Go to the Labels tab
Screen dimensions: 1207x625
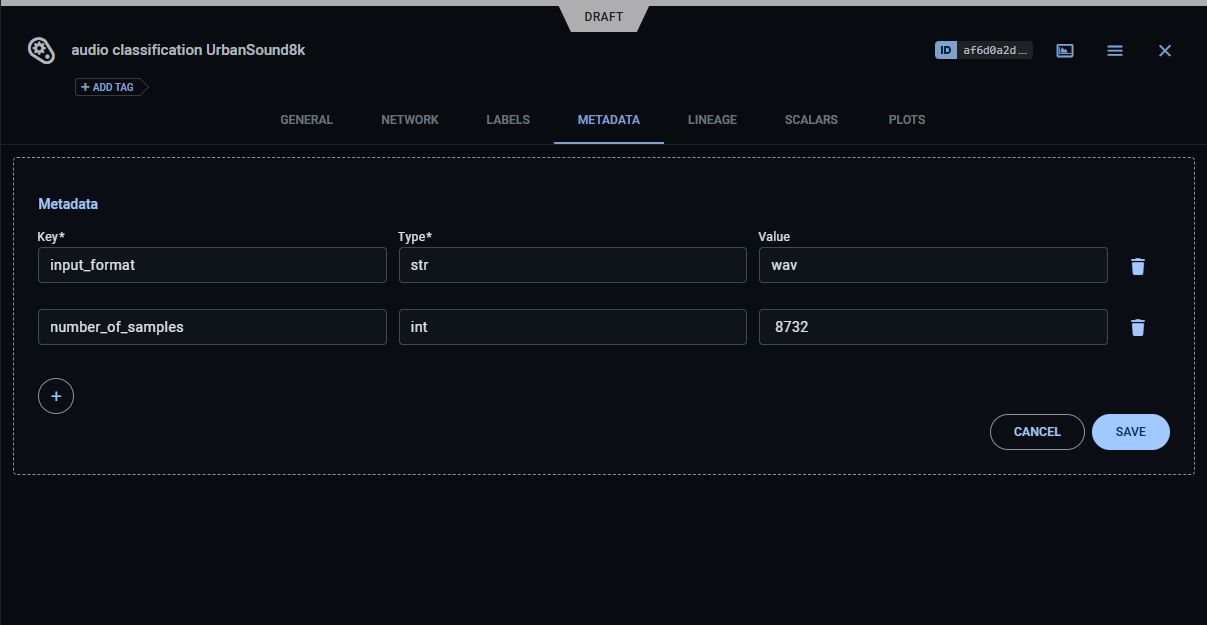click(508, 120)
